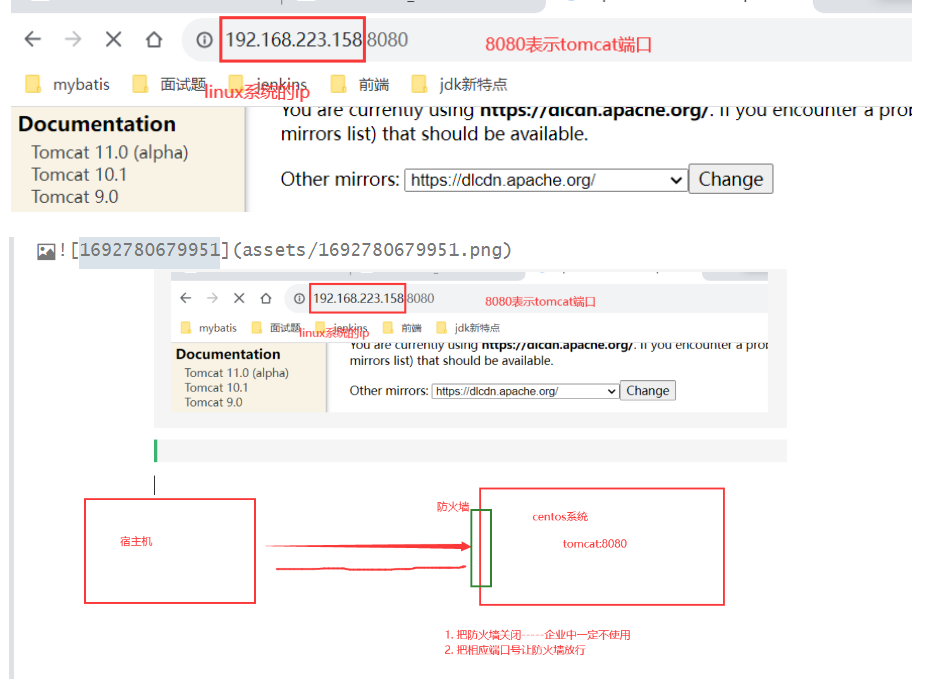Image resolution: width=925 pixels, height=679 pixels.
Task: Click the embedded Tomcat screenshot preview image
Action: click(470, 342)
